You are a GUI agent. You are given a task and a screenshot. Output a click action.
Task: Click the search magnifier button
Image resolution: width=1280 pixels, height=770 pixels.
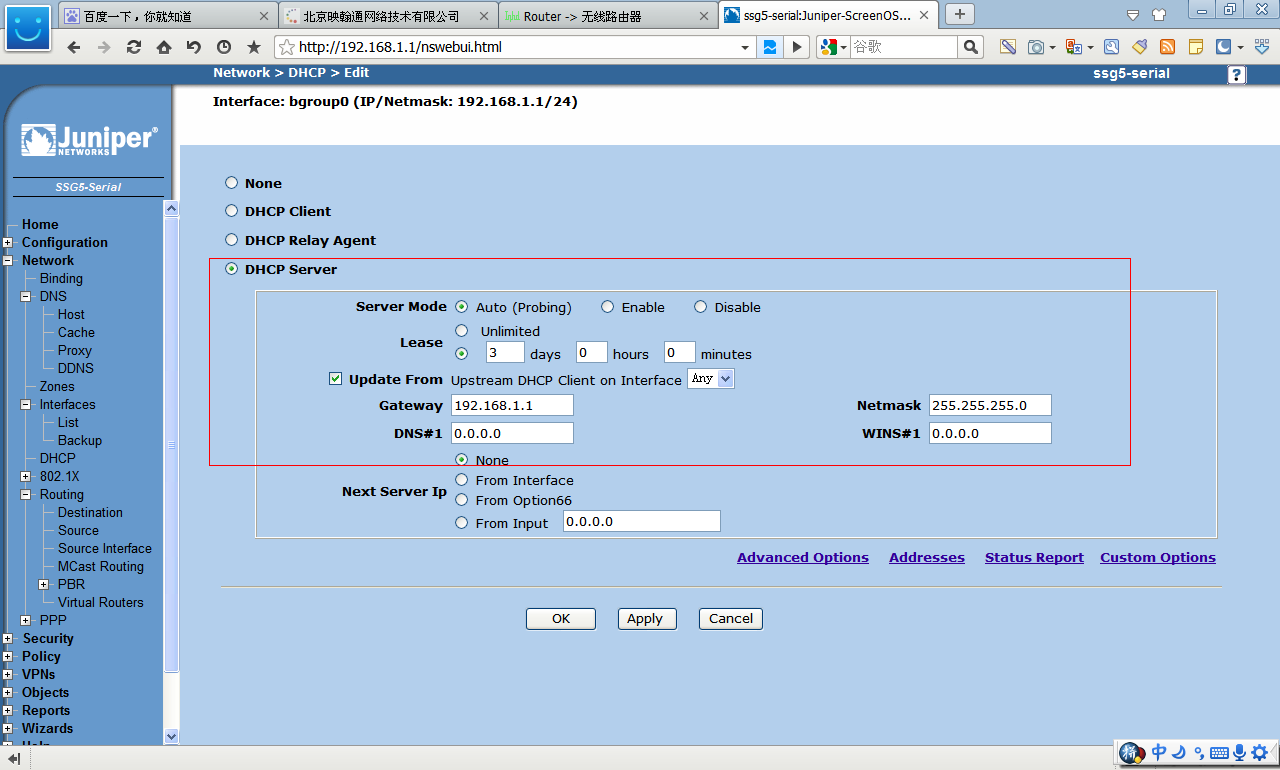(x=970, y=47)
